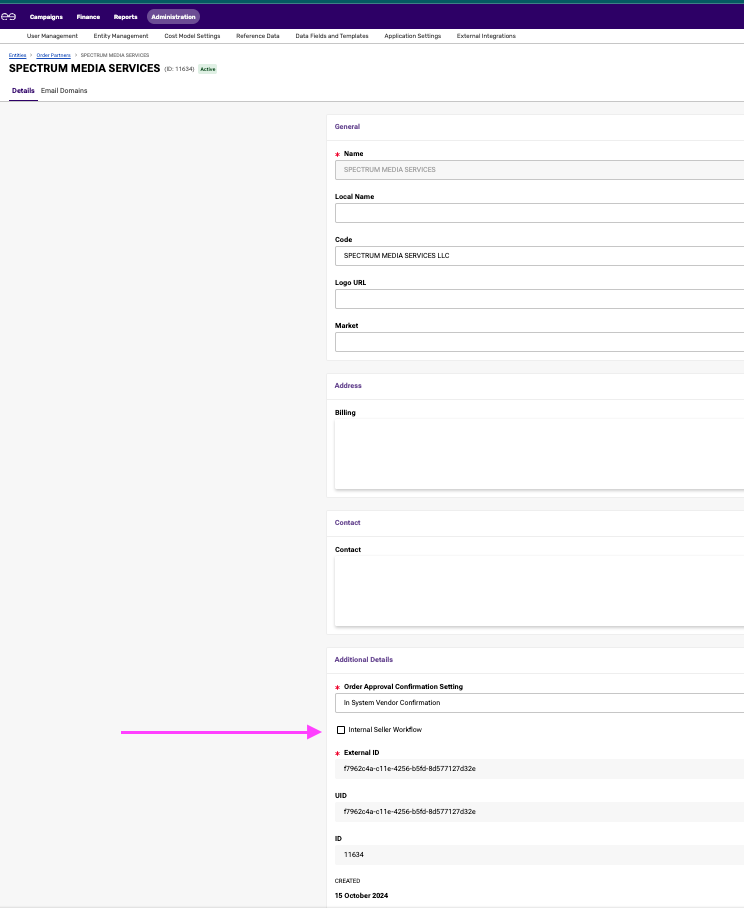Click the Address section heading
The width and height of the screenshot is (744, 918).
[x=348, y=386]
